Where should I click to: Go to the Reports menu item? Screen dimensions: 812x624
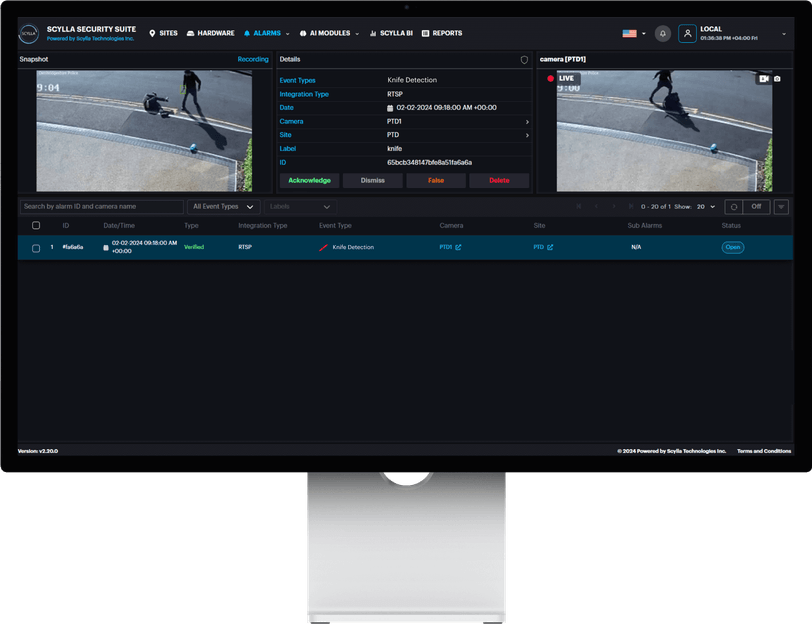coord(442,33)
